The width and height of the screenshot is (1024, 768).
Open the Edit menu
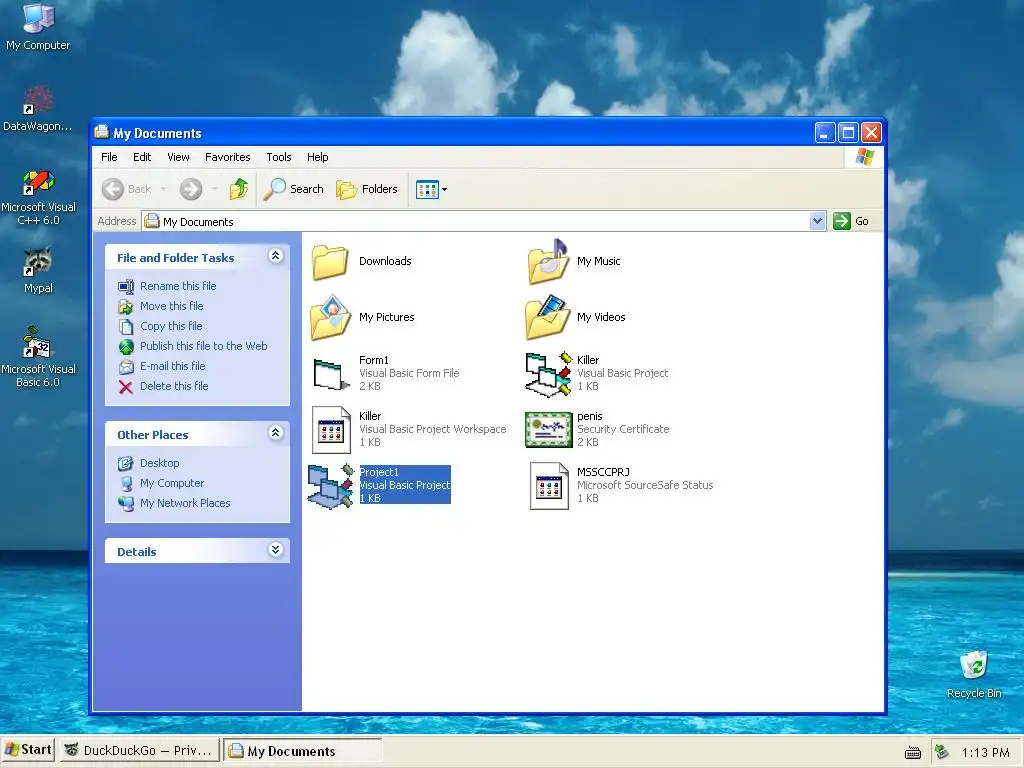pyautogui.click(x=142, y=157)
